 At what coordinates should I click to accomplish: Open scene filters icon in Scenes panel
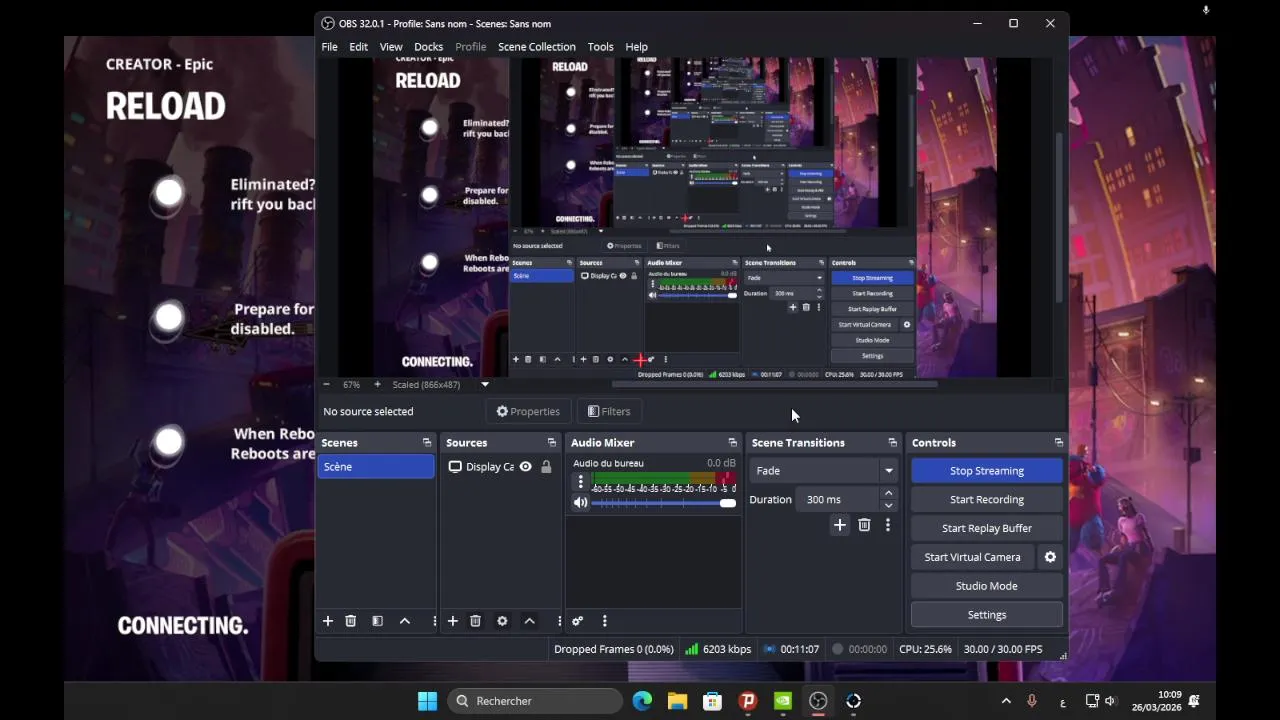point(377,621)
